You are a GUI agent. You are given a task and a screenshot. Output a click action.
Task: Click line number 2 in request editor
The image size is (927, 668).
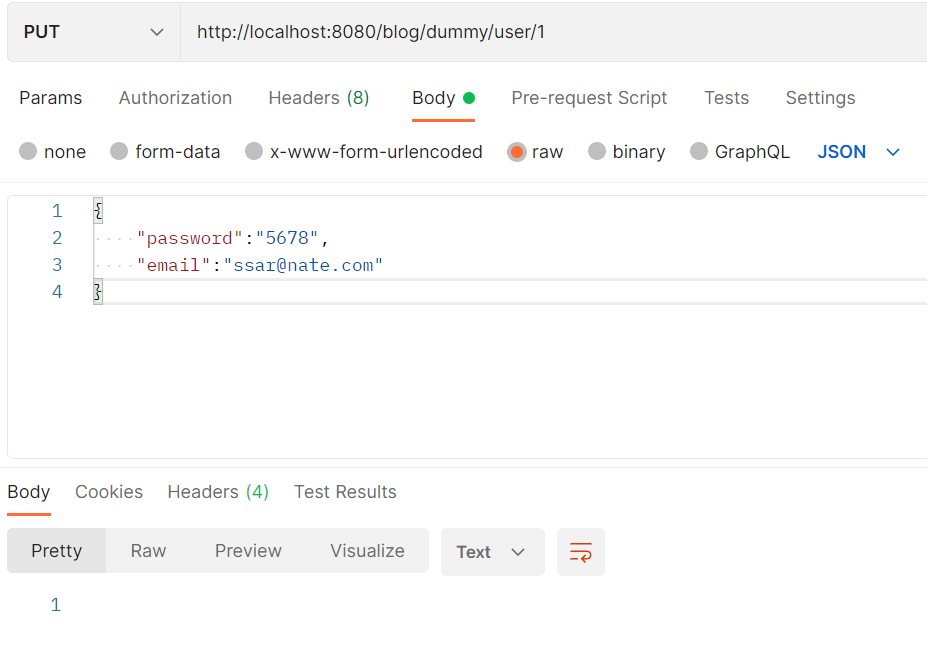coord(57,238)
